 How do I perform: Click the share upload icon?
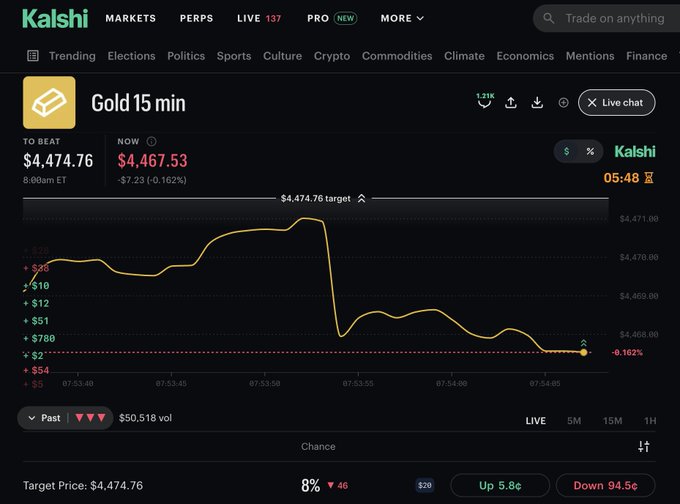click(x=511, y=103)
